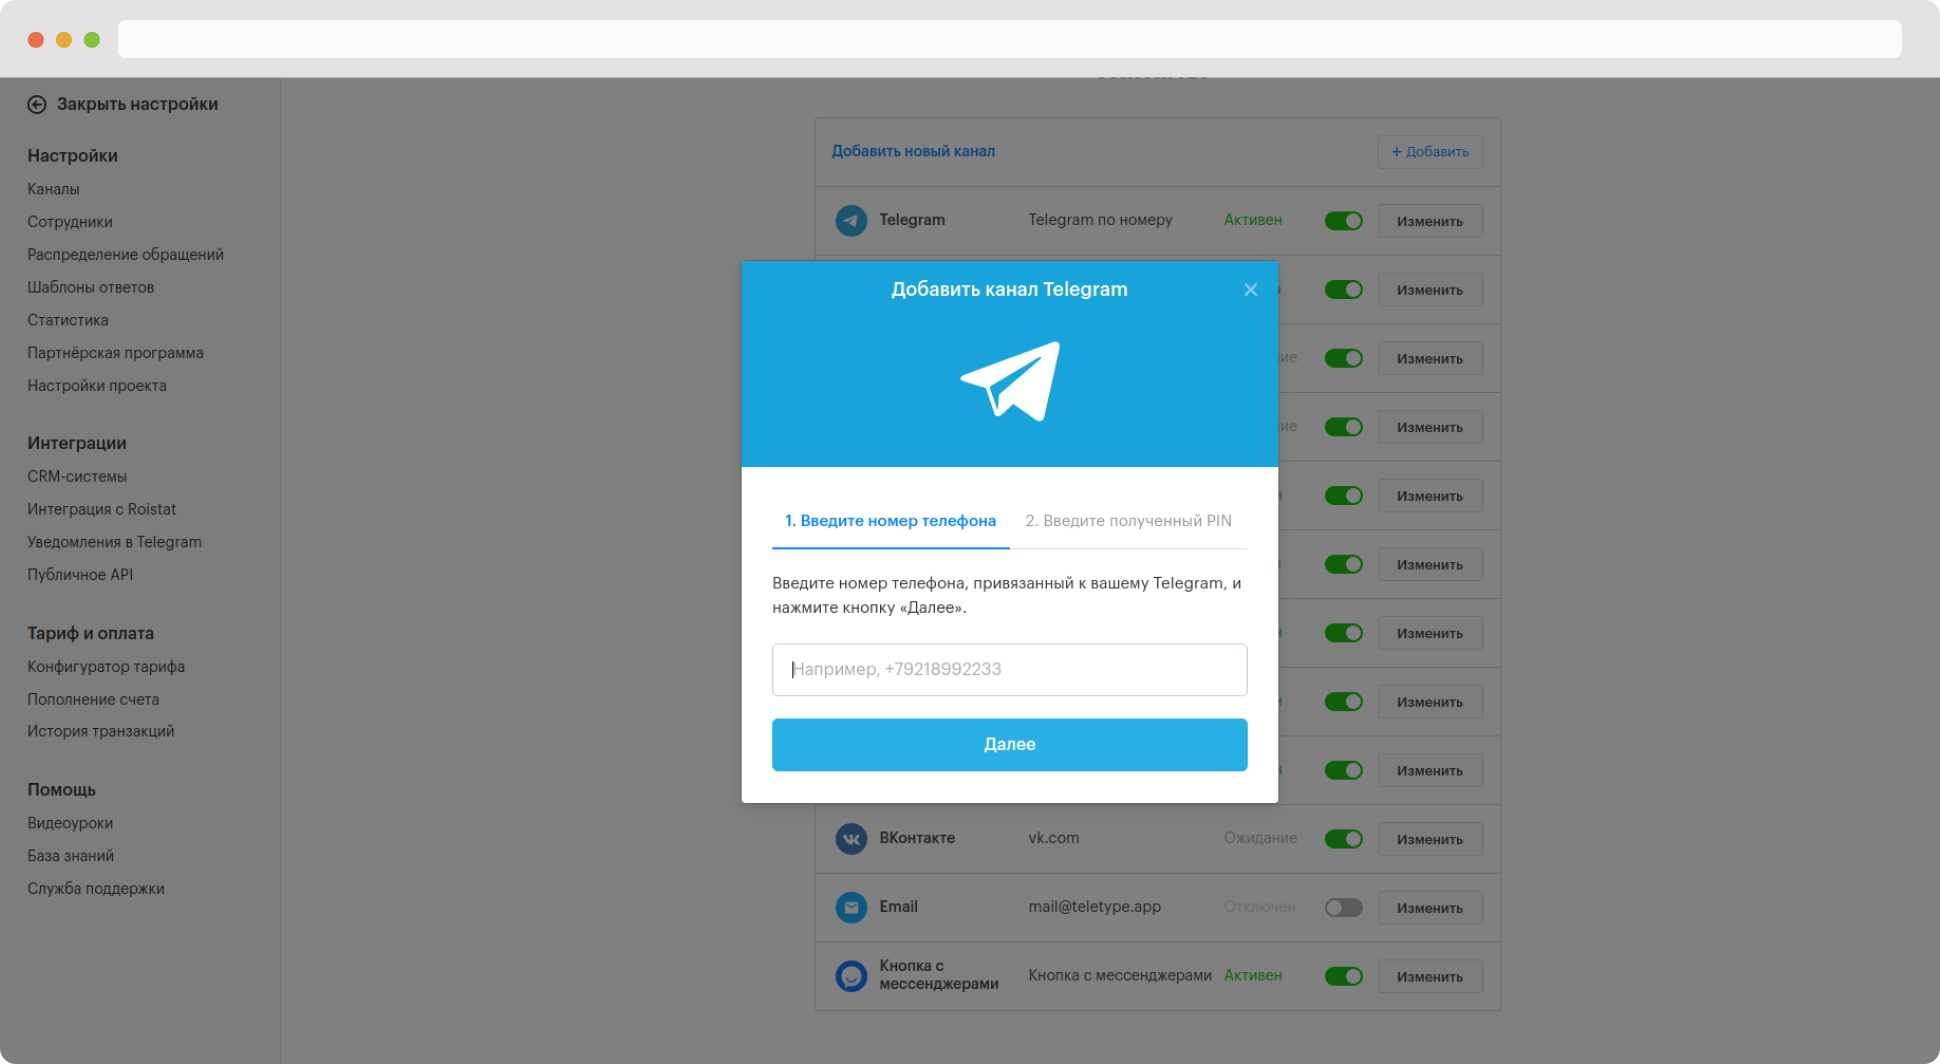Select the Введите номер телефона tab
This screenshot has width=1940, height=1064.
[890, 521]
